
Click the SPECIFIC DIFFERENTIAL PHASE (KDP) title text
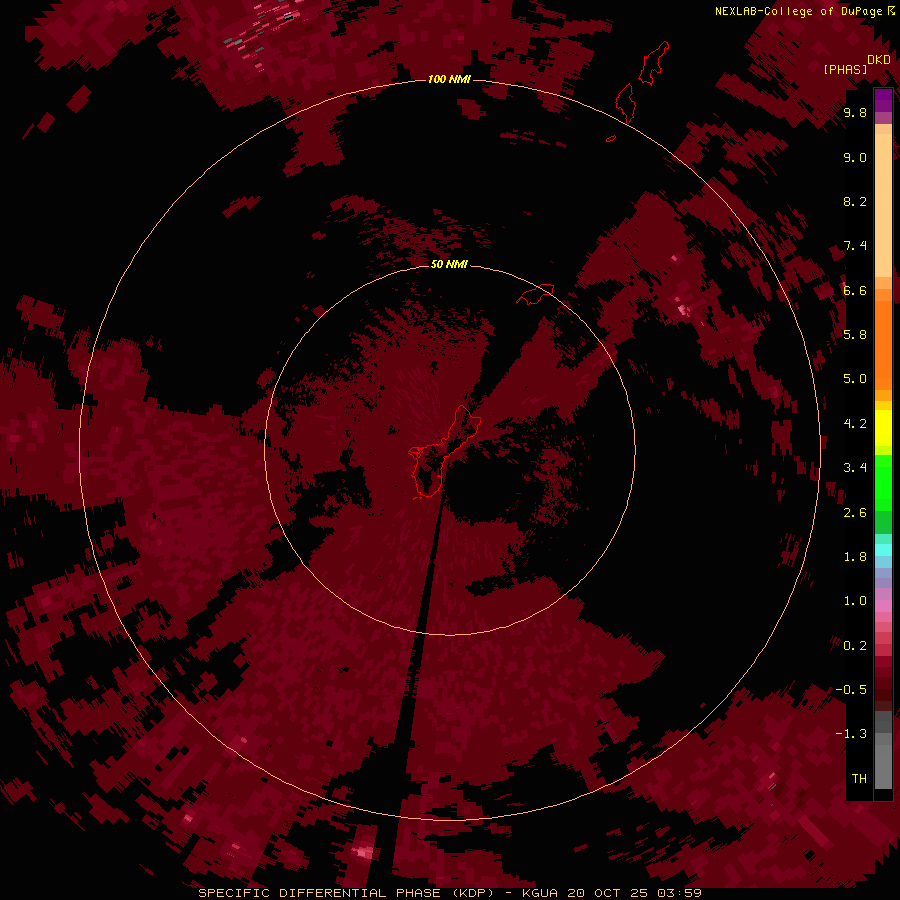(x=350, y=893)
